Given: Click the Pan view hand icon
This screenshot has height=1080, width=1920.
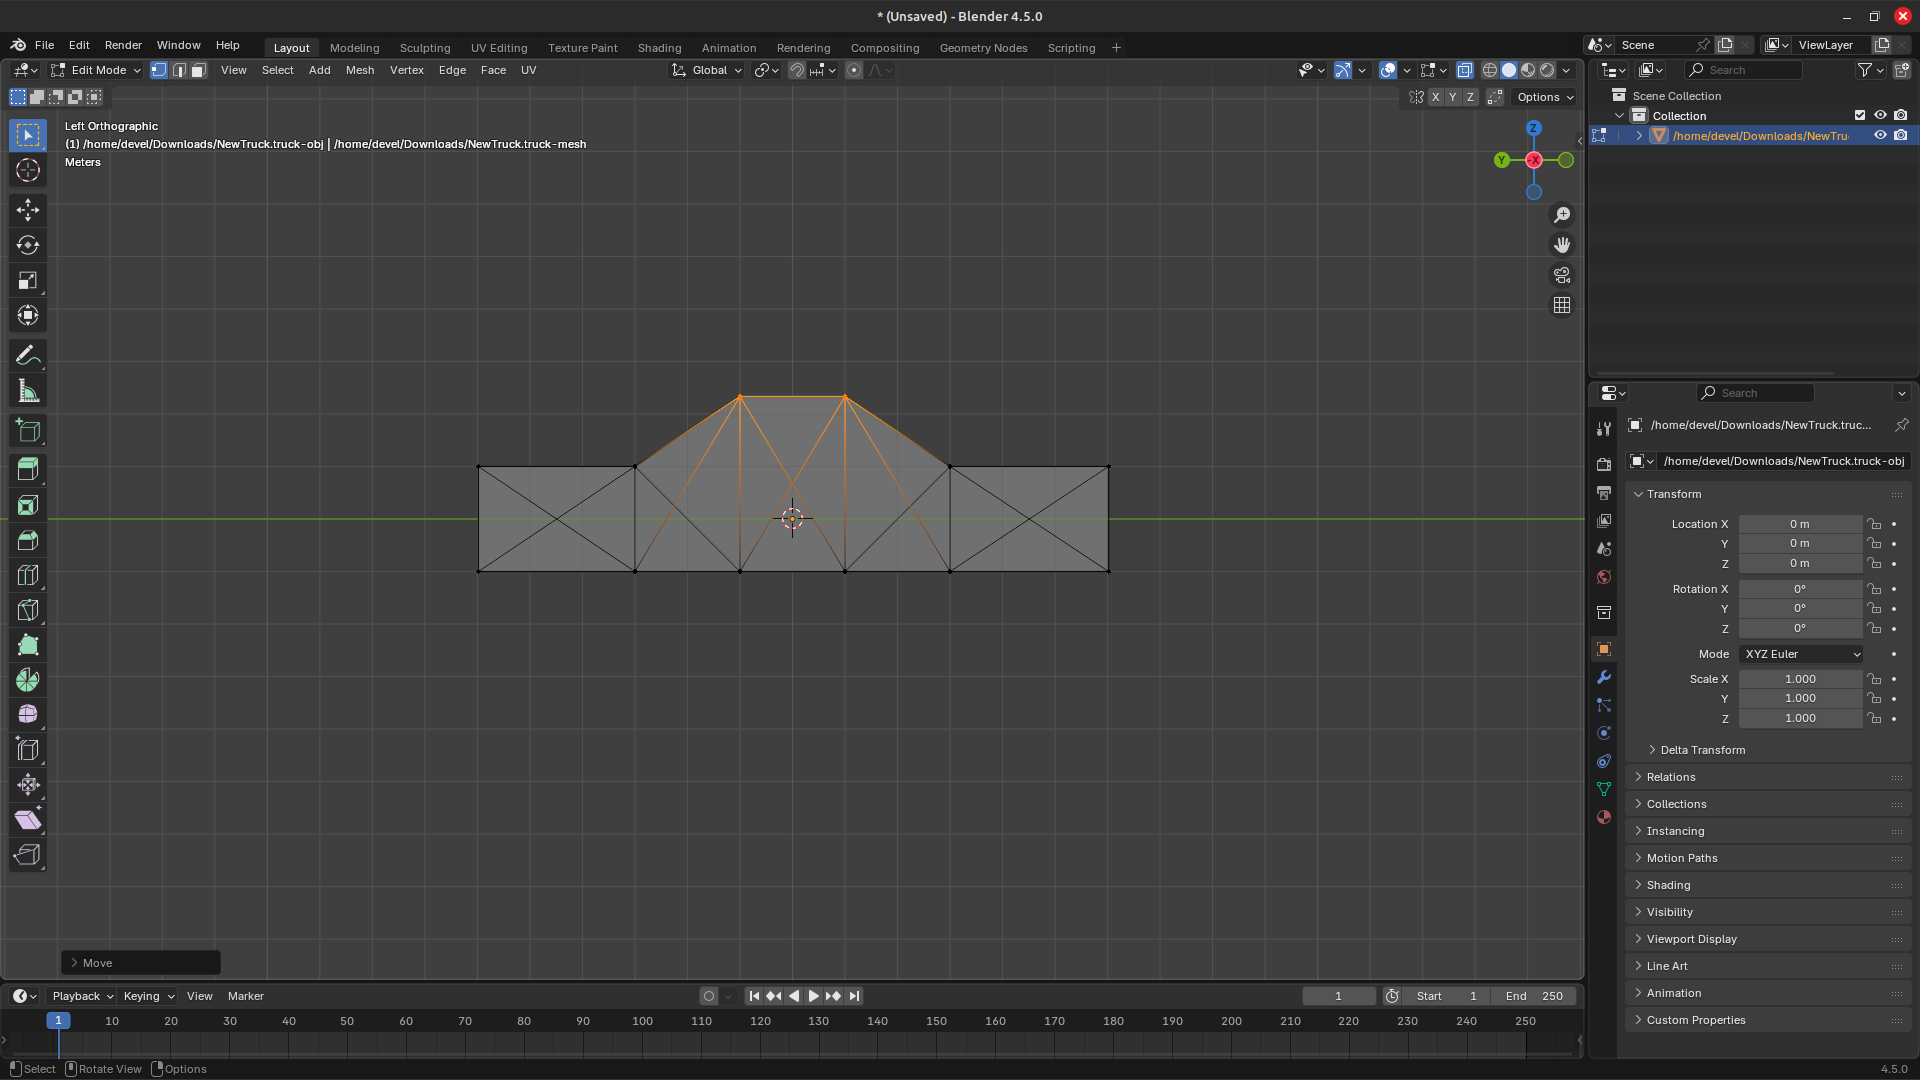Looking at the screenshot, I should pyautogui.click(x=1562, y=245).
